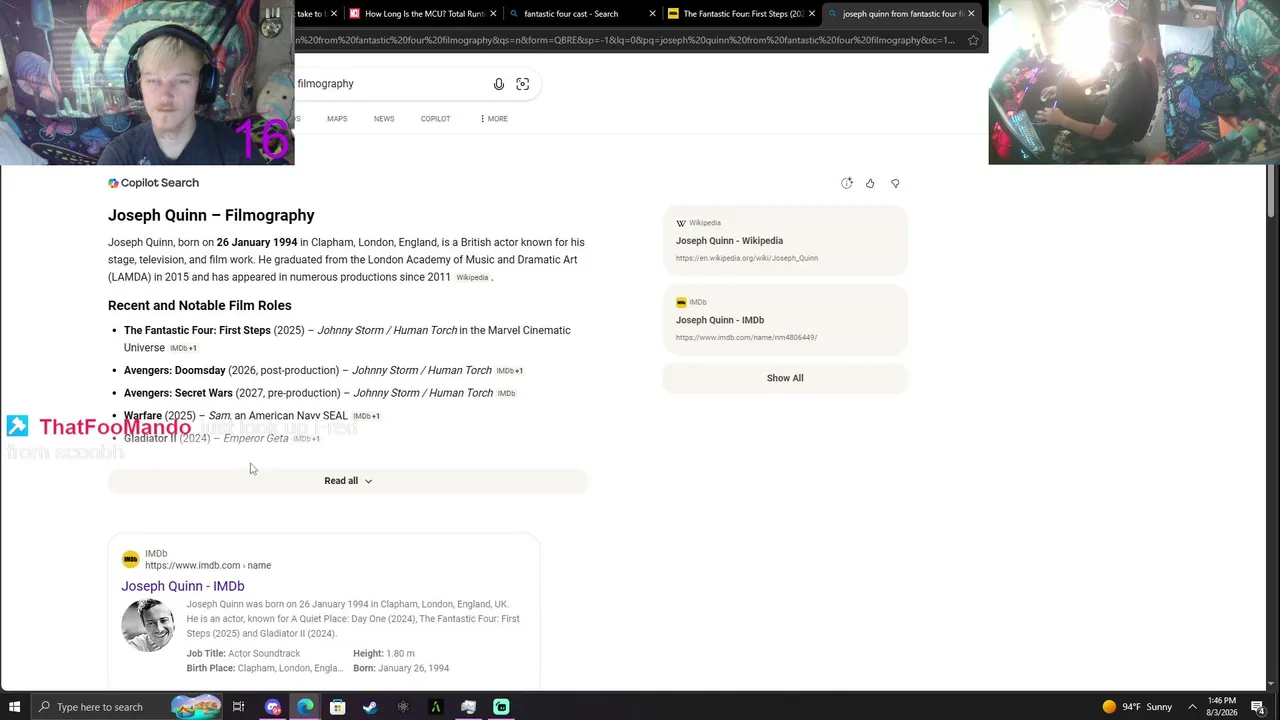This screenshot has height=720, width=1280.
Task: Click Joseph Quinn's profile photo thumbnail
Action: [x=148, y=626]
